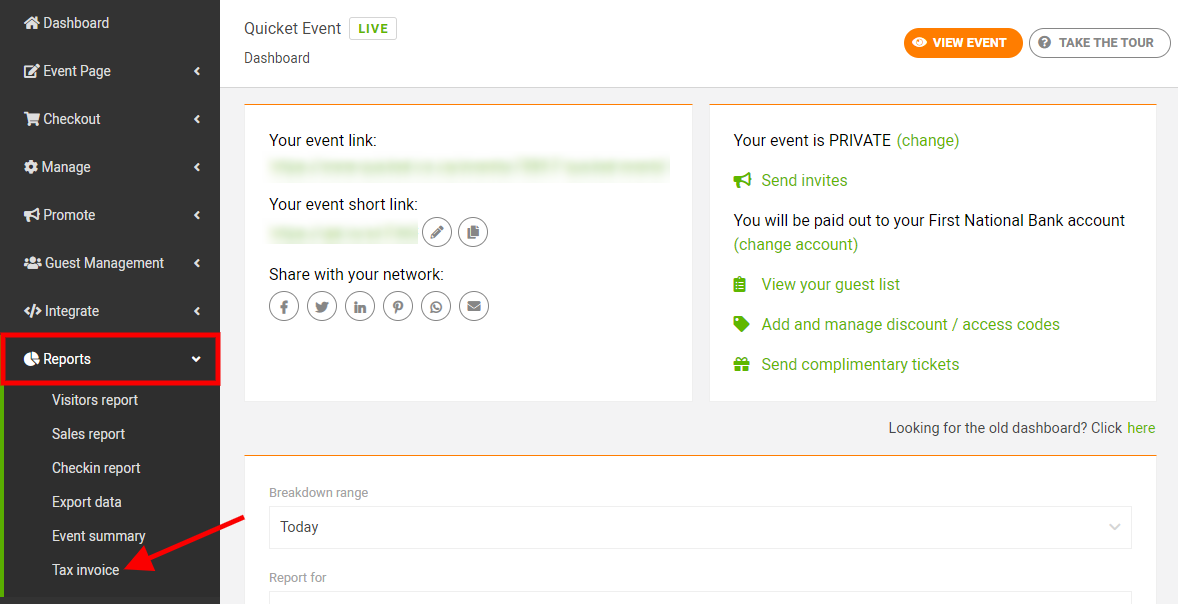Open old dashboard via 'here' link
This screenshot has width=1178, height=604.
[x=1141, y=427]
